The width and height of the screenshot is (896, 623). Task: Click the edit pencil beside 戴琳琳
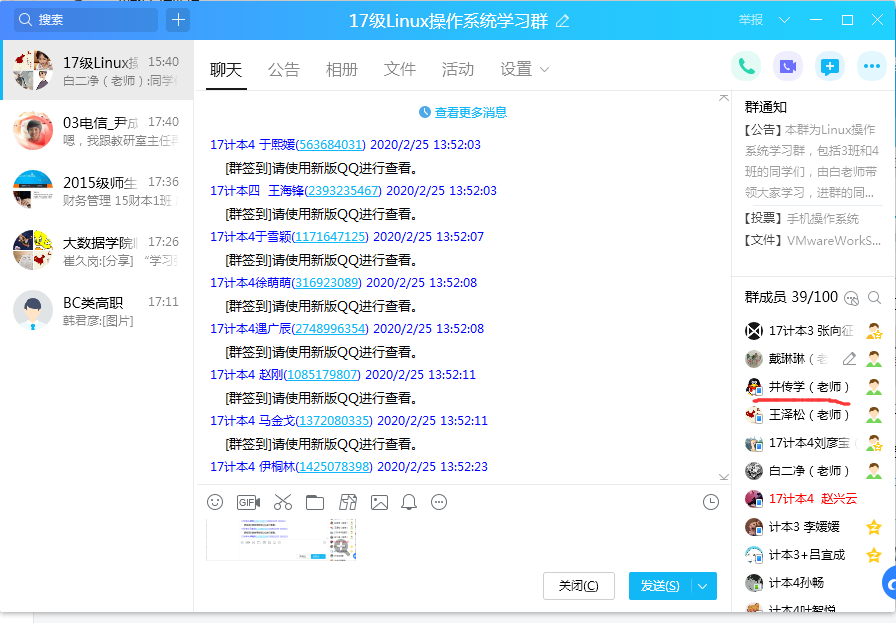tap(849, 359)
